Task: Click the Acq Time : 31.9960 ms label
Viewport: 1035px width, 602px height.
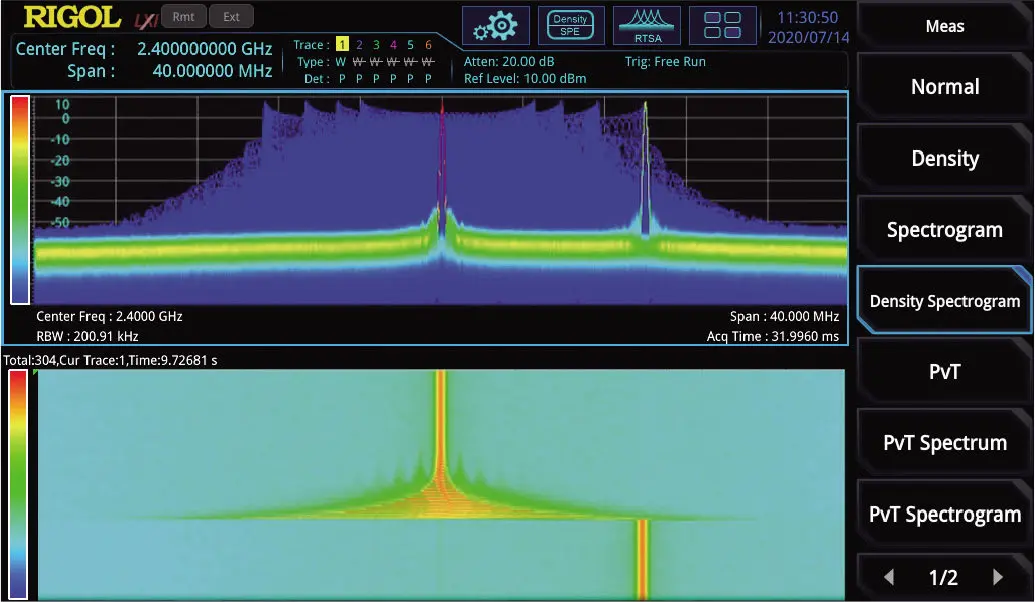Action: point(772,336)
